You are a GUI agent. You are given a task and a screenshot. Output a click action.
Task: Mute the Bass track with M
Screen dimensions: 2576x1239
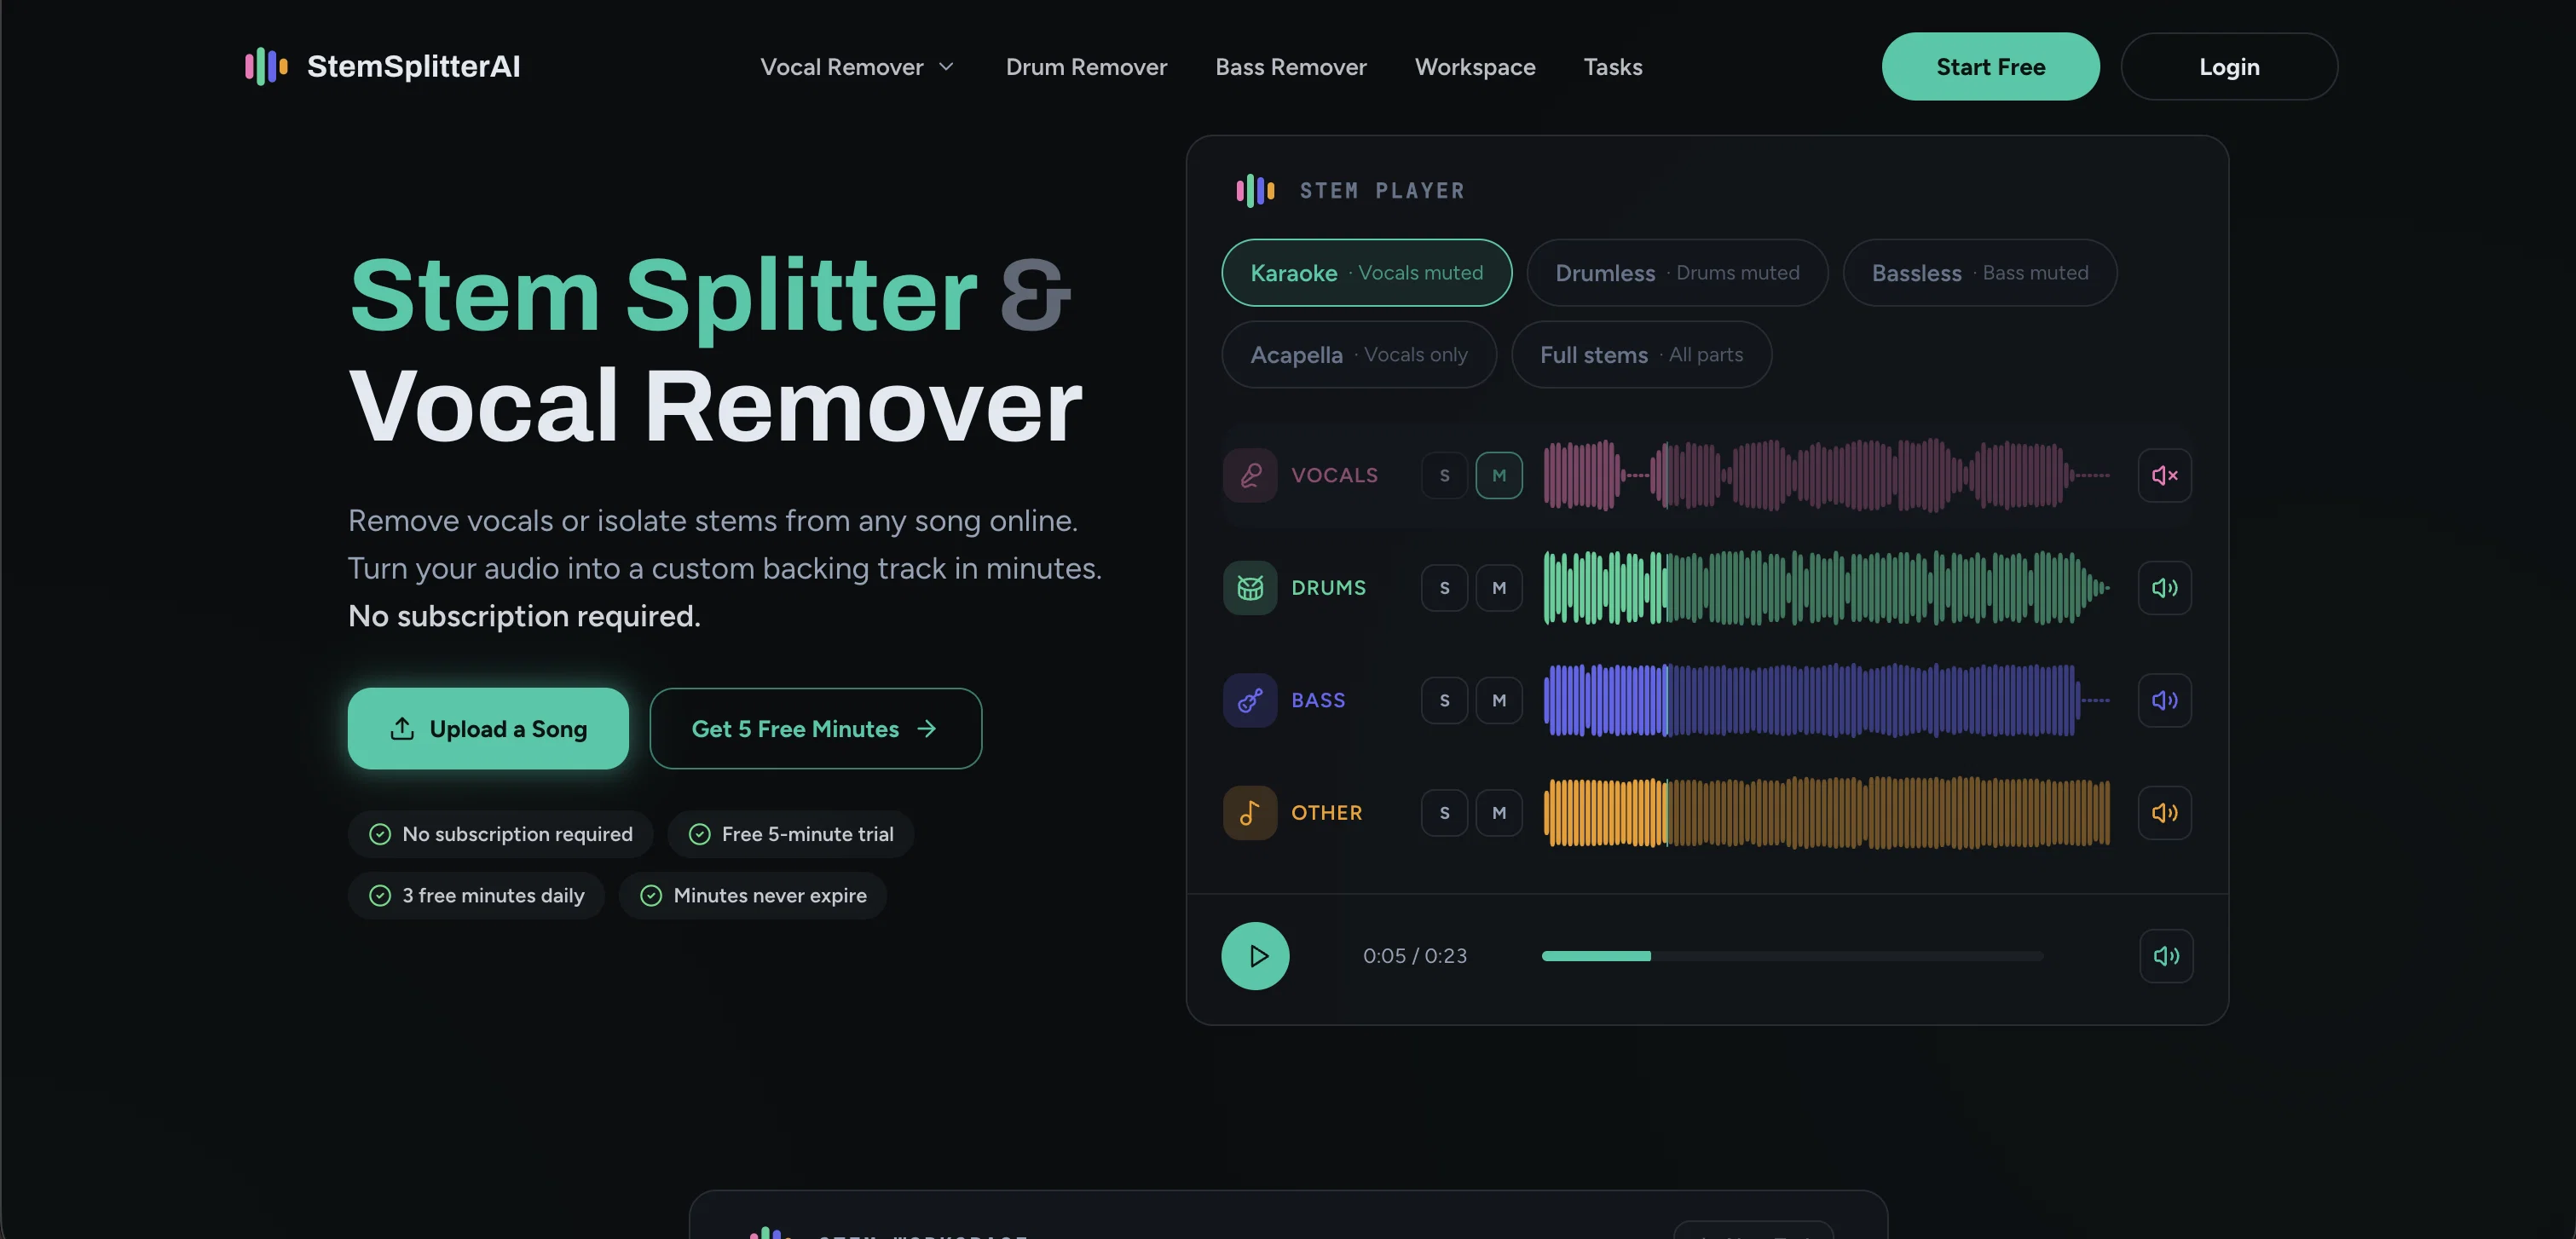1499,700
